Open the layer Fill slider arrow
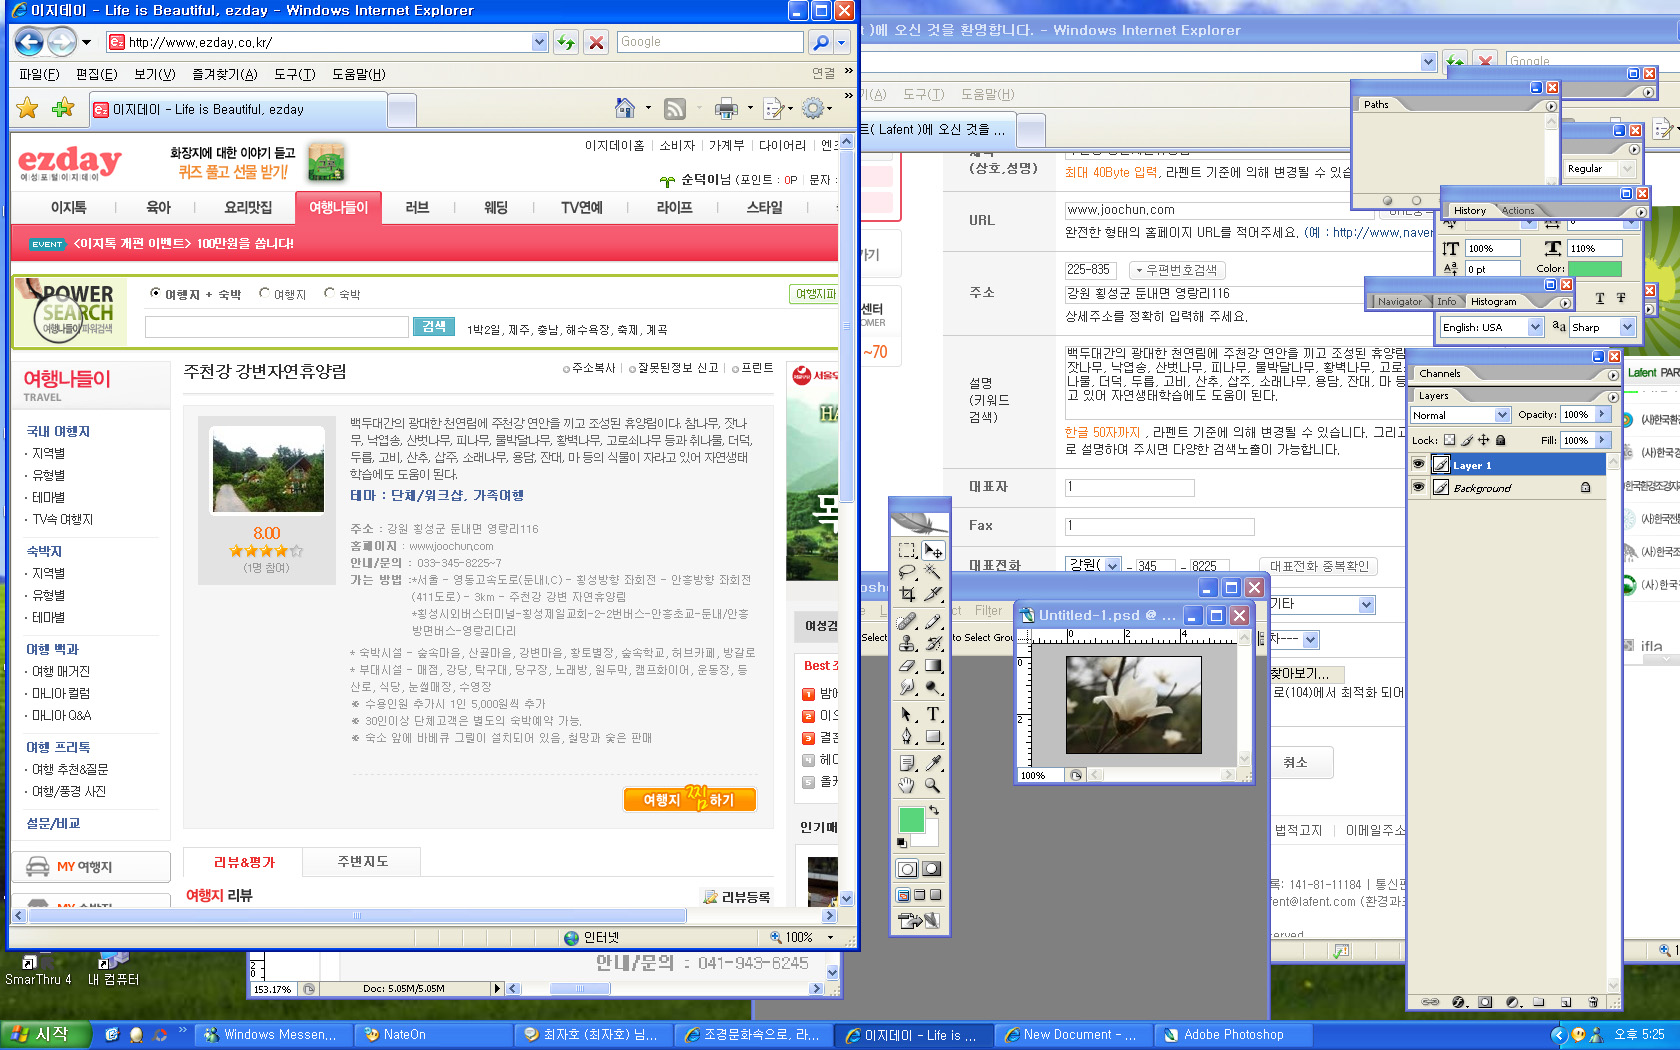This screenshot has height=1050, width=1680. coord(1603,440)
